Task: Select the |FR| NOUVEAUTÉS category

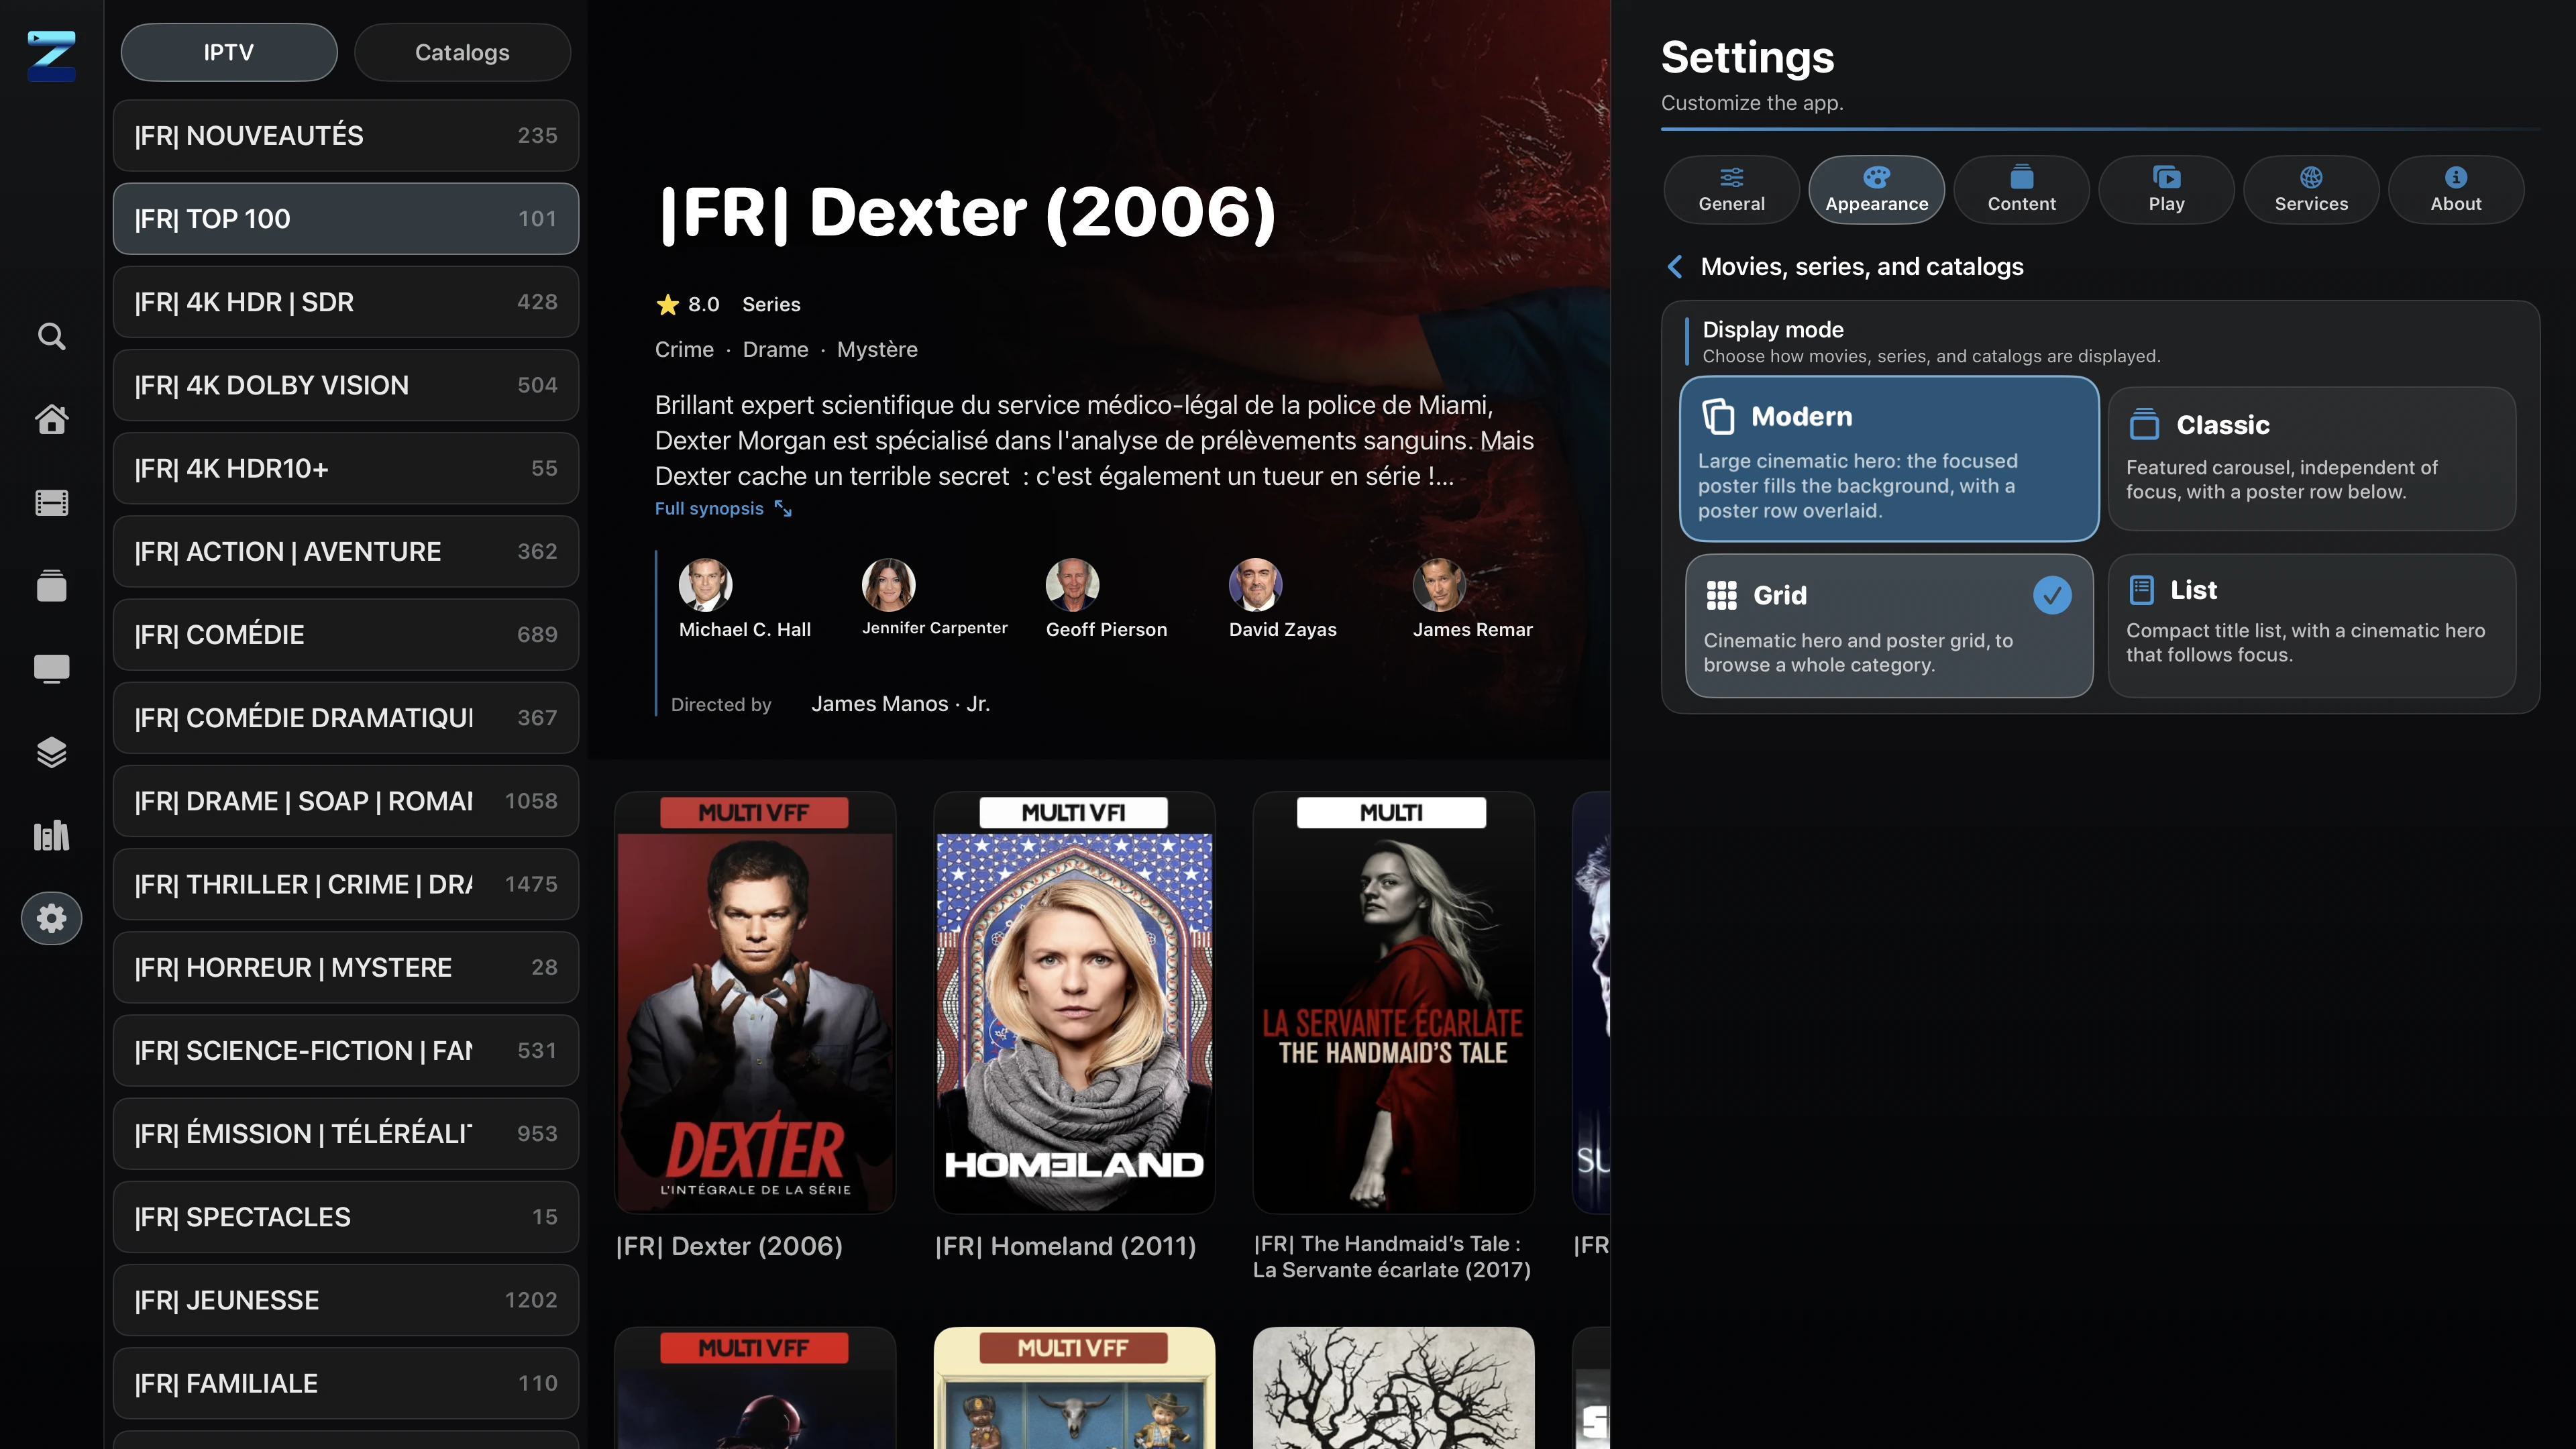Action: [346, 135]
